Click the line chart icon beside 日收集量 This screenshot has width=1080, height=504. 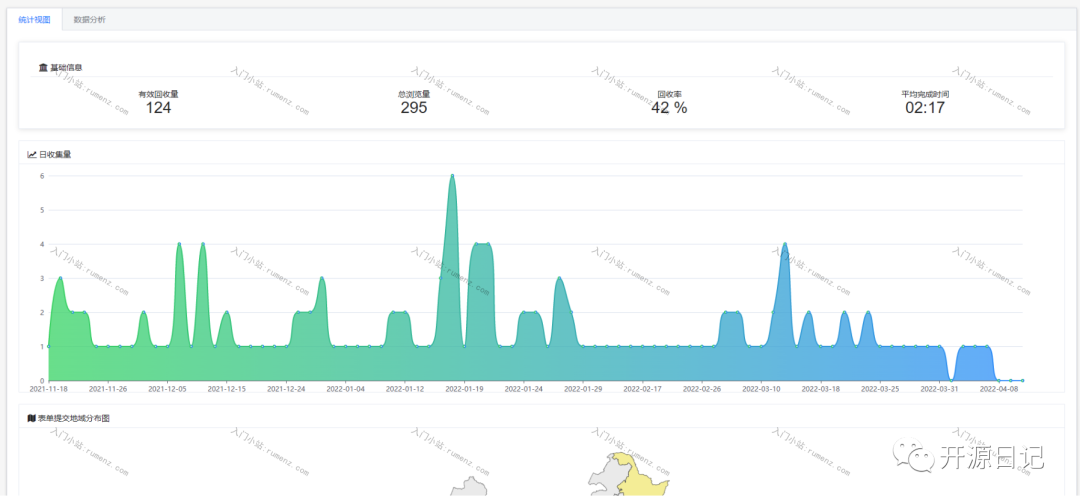coord(32,155)
